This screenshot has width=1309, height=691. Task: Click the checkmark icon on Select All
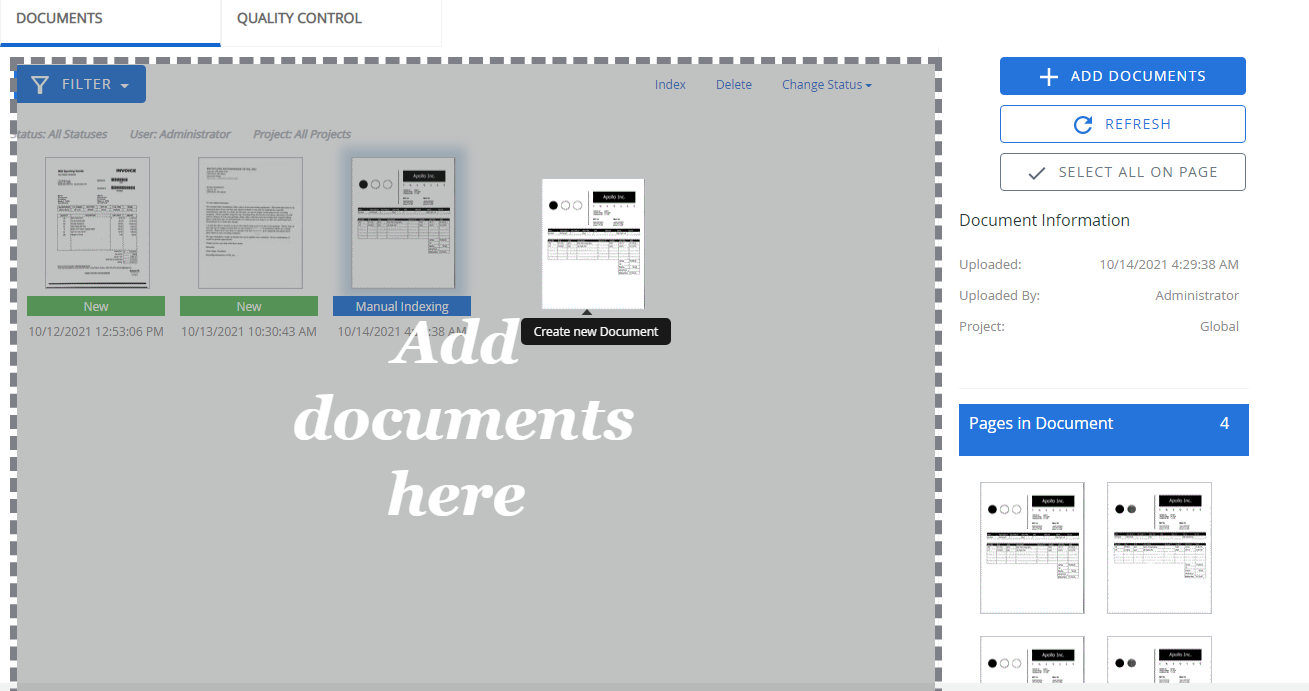pyautogui.click(x=1037, y=173)
